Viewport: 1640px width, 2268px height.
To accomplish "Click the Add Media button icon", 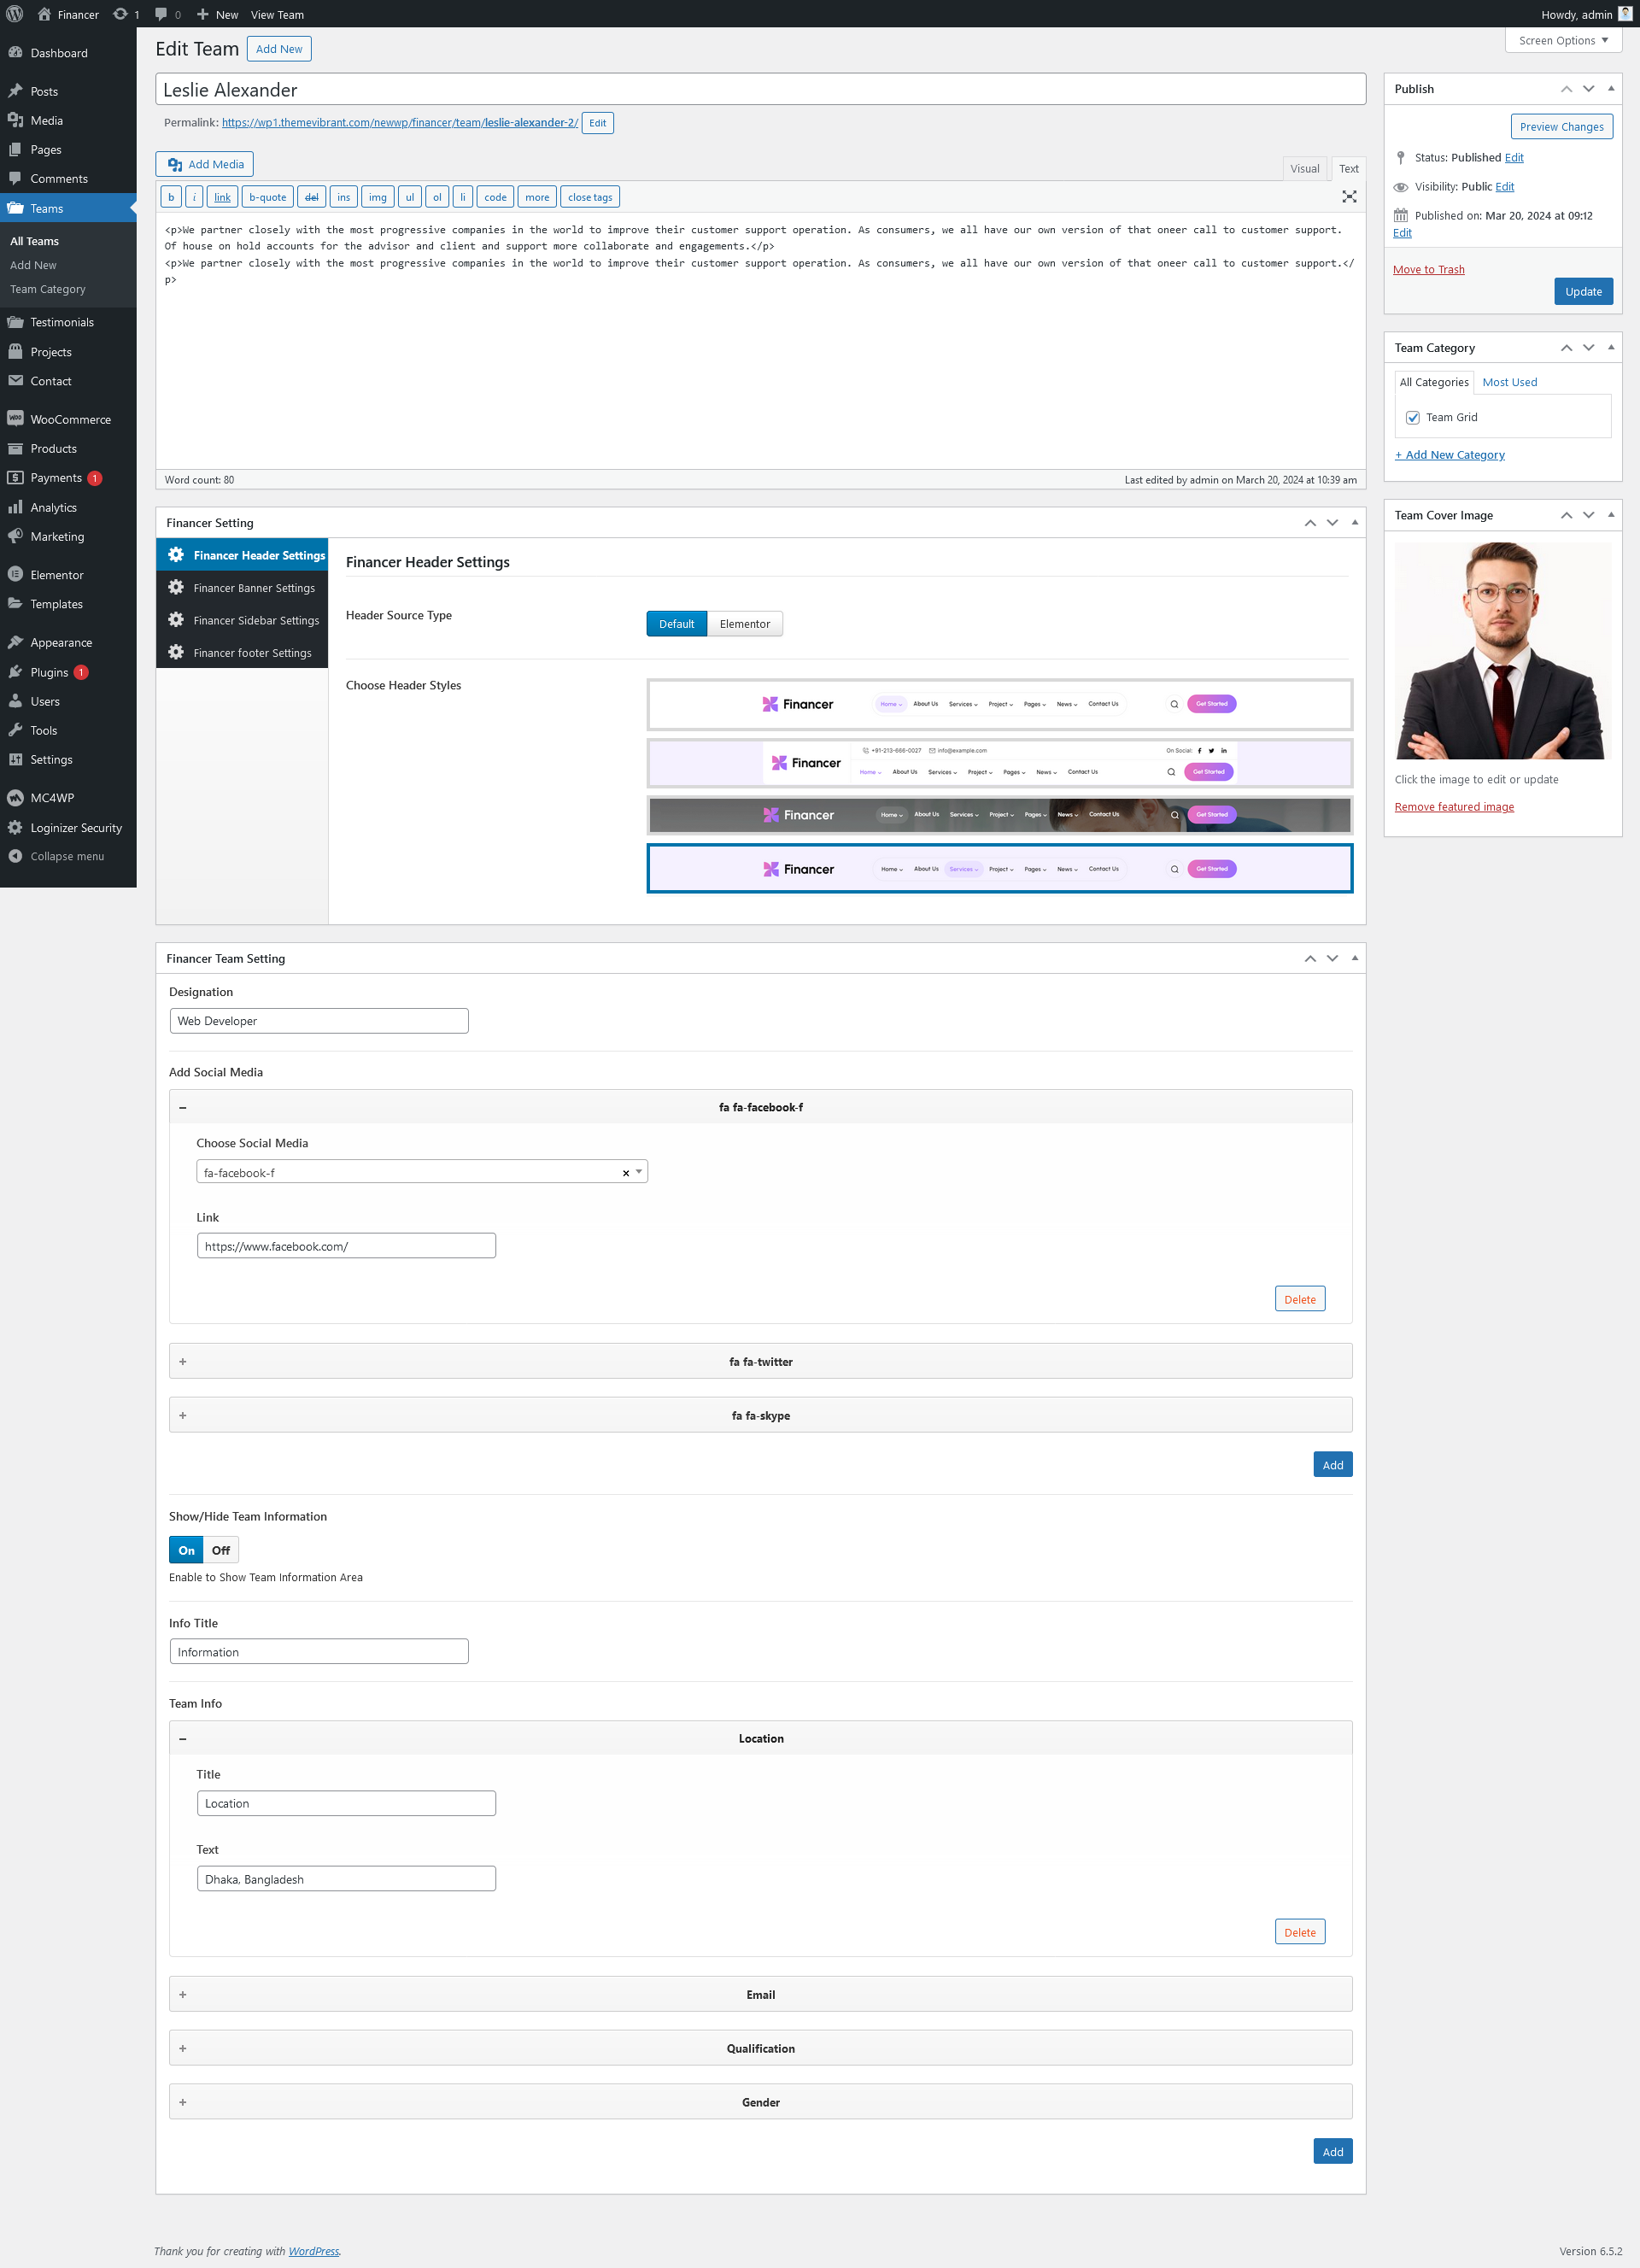I will 175,164.
